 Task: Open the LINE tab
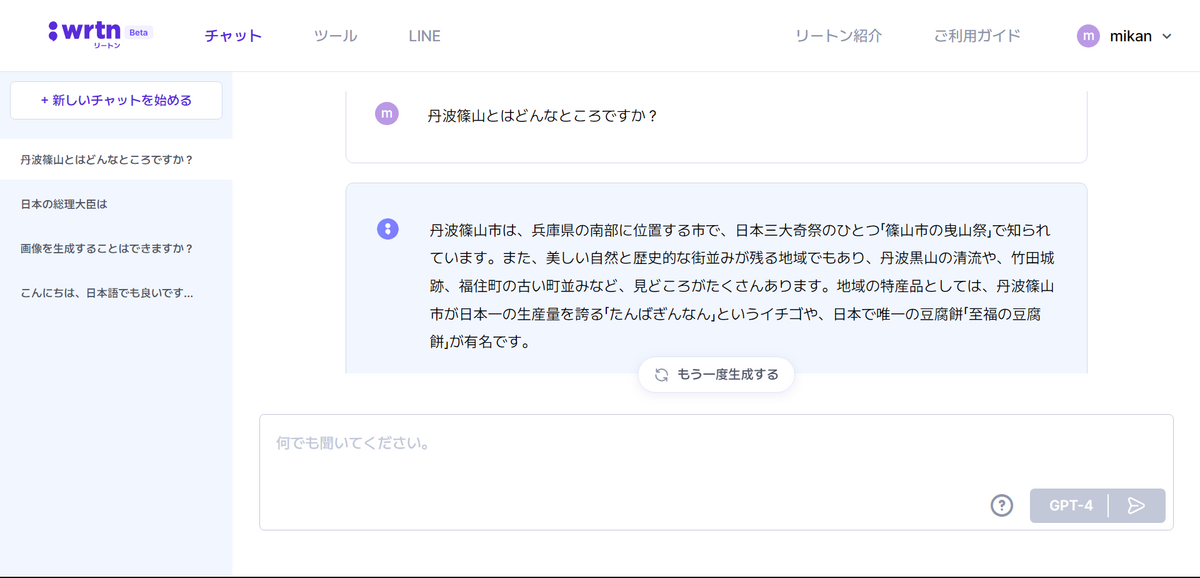(x=424, y=36)
